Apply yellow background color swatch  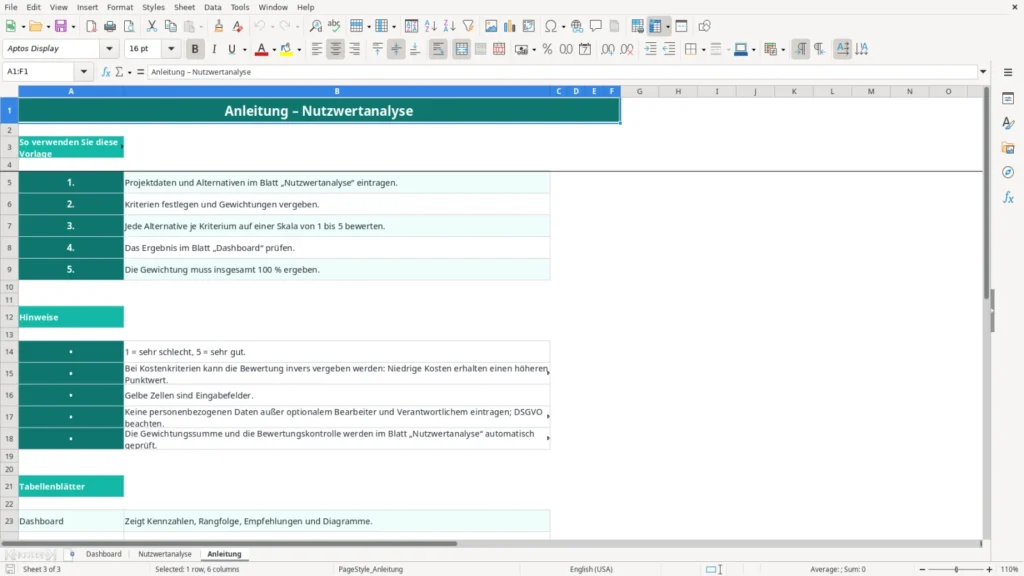pyautogui.click(x=286, y=49)
